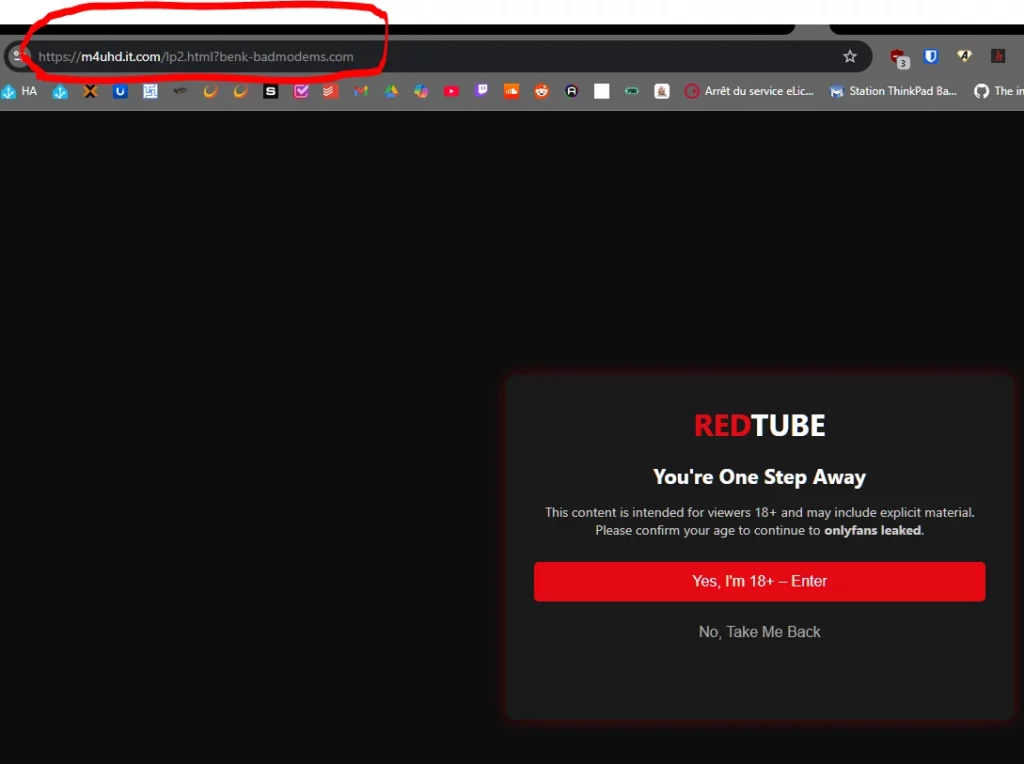Open the Gmail bookmark
This screenshot has height=764, width=1024.
click(361, 91)
